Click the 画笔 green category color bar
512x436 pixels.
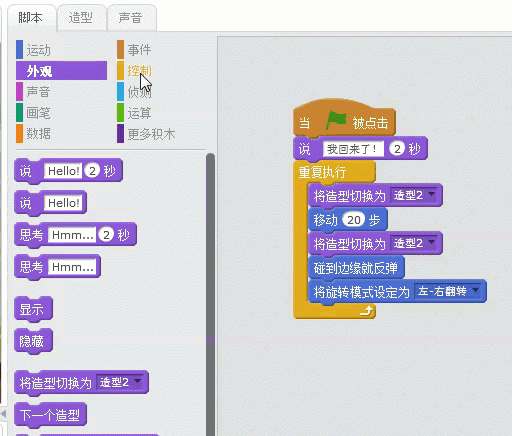[x=20, y=113]
